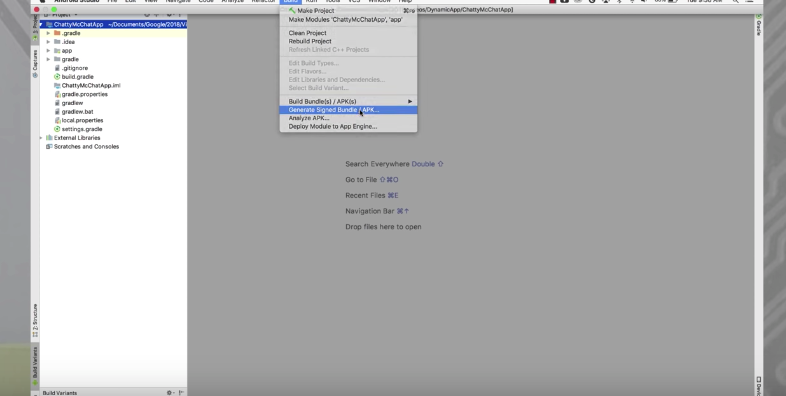Choose Analyze APK... menu entry
Image resolution: width=786 pixels, height=396 pixels.
[x=348, y=118]
